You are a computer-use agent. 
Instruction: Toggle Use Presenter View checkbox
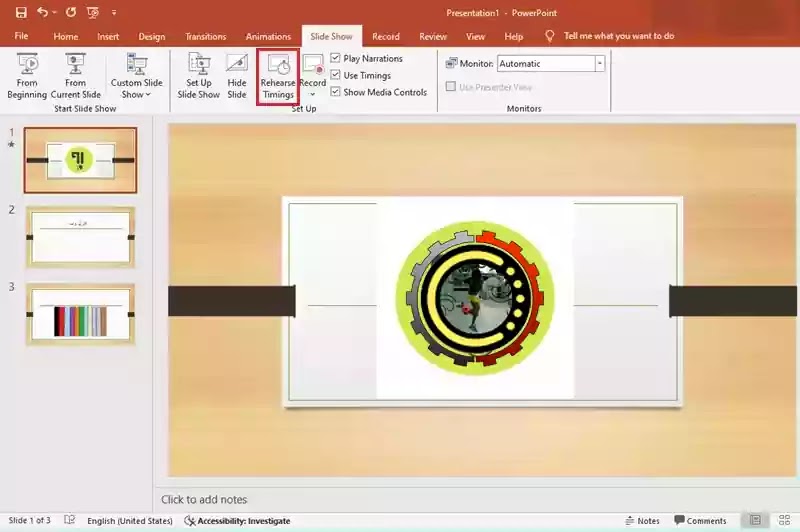[451, 87]
